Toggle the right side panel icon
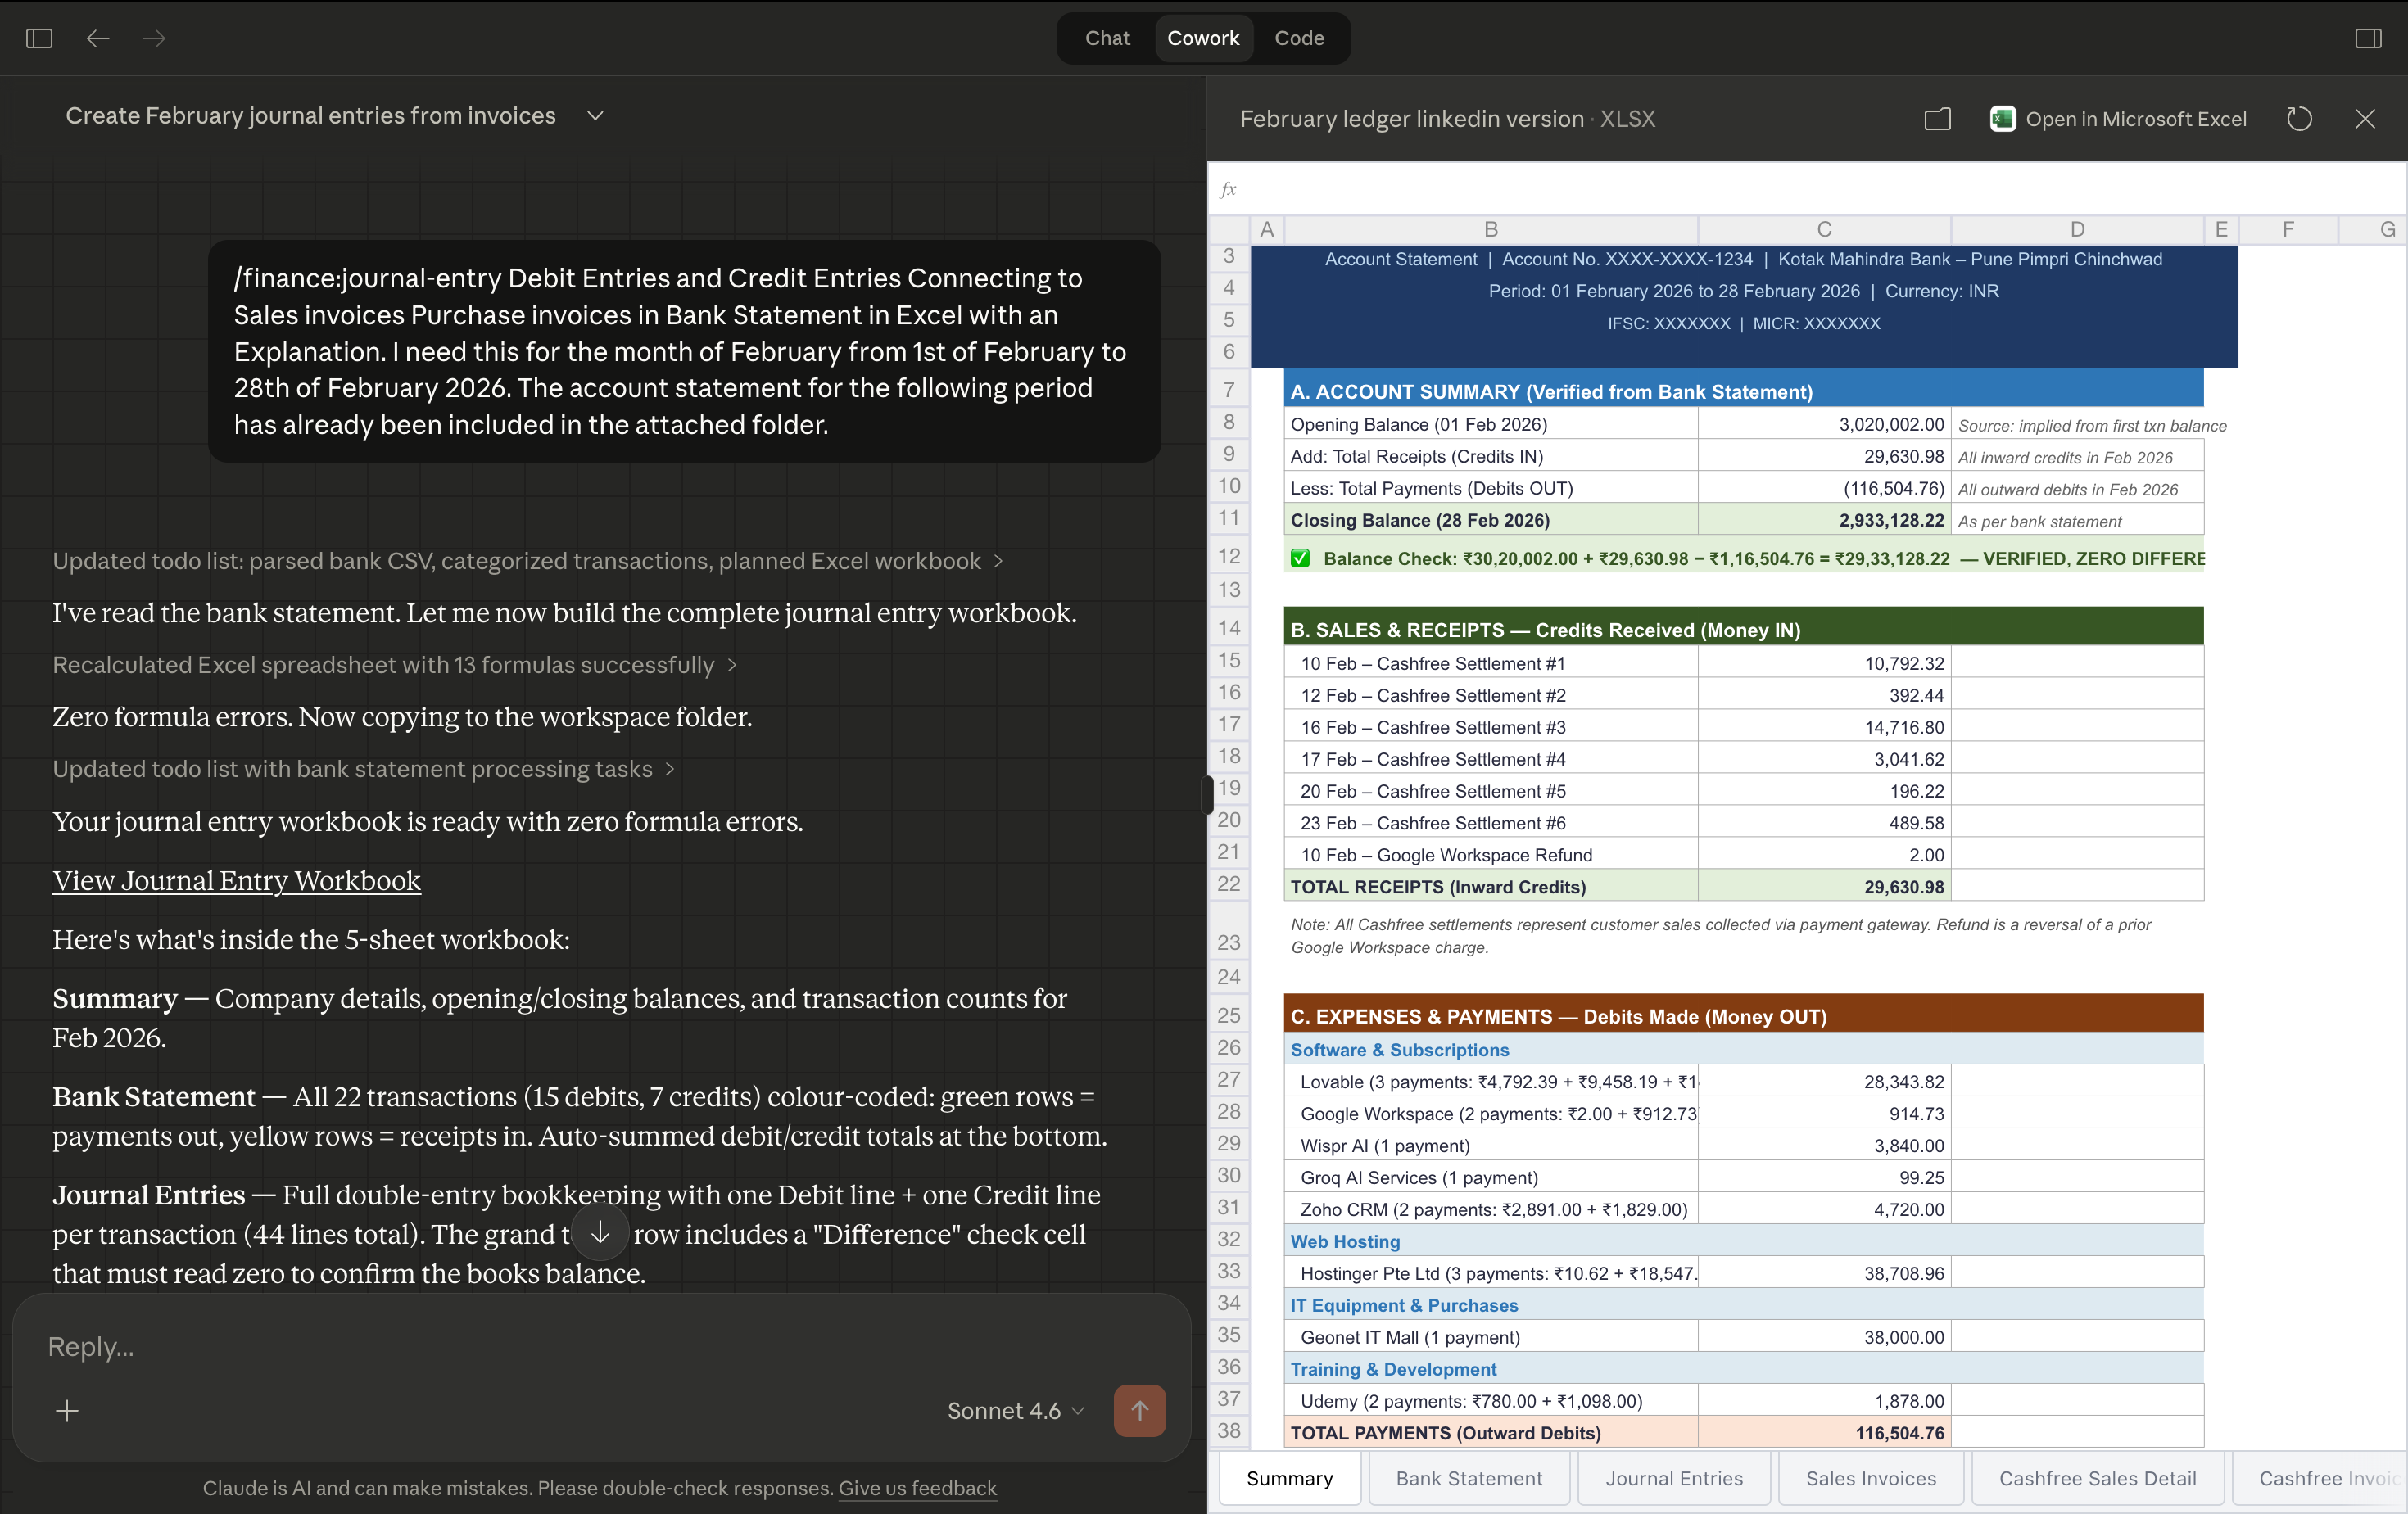Image resolution: width=2408 pixels, height=1514 pixels. 2368,38
